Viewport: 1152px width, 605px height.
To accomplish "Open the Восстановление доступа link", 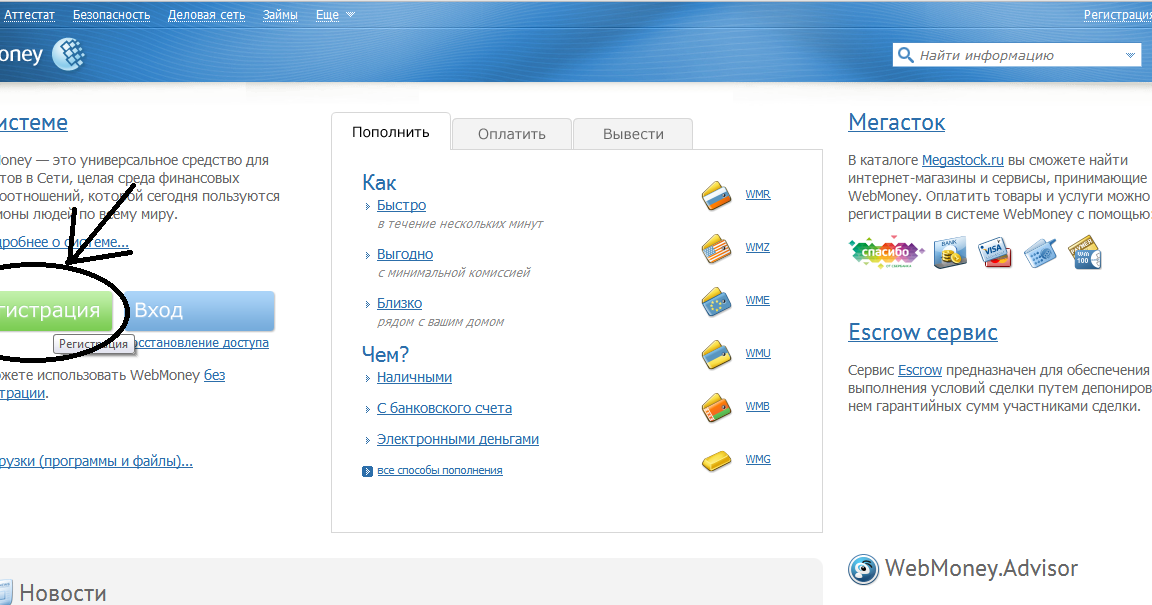I will click(x=202, y=343).
